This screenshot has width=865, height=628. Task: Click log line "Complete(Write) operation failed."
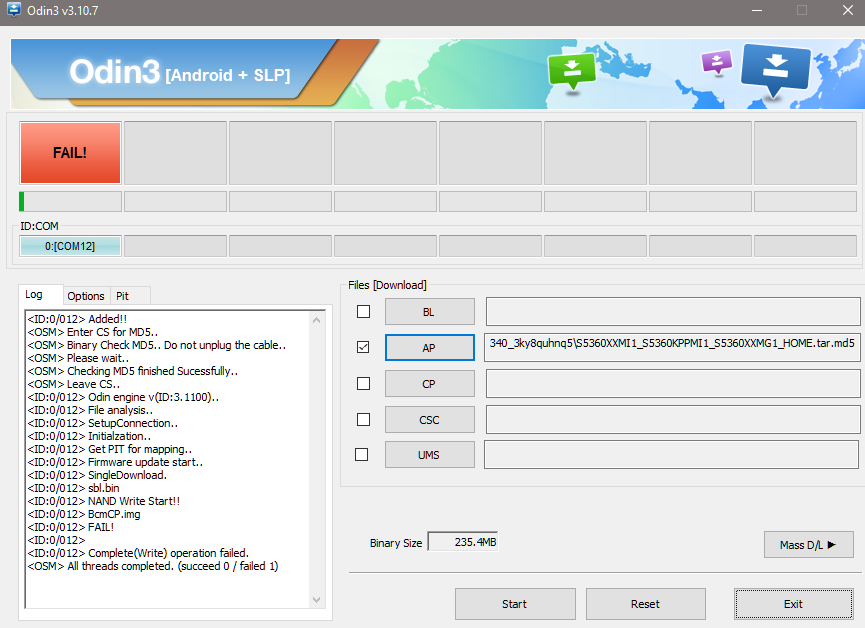point(168,553)
